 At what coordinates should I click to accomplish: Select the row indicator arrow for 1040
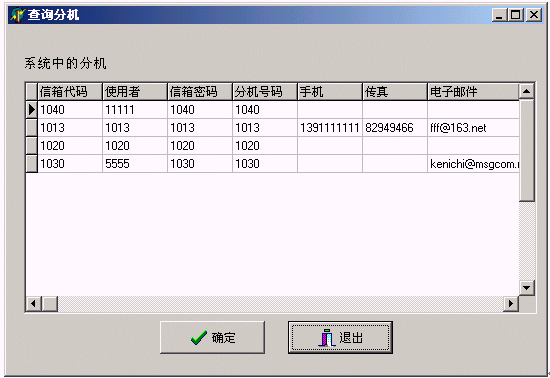[32, 110]
